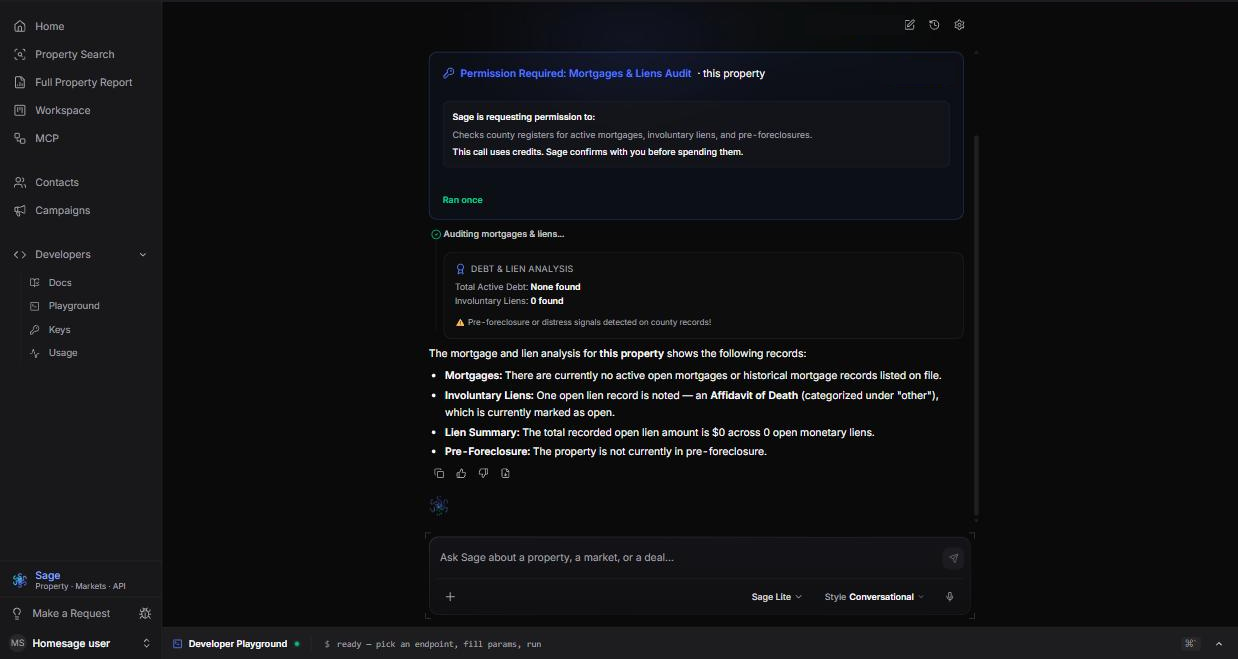The image size is (1238, 659).
Task: Select the Sage assistant entry in sidebar
Action: [81, 580]
